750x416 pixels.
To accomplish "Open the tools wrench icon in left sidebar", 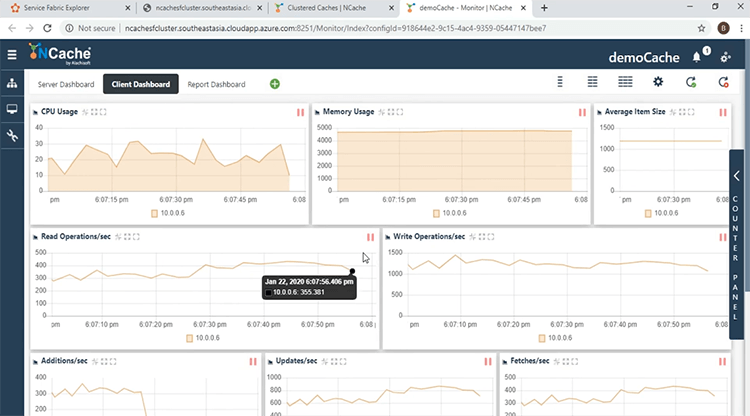I will (12, 136).
